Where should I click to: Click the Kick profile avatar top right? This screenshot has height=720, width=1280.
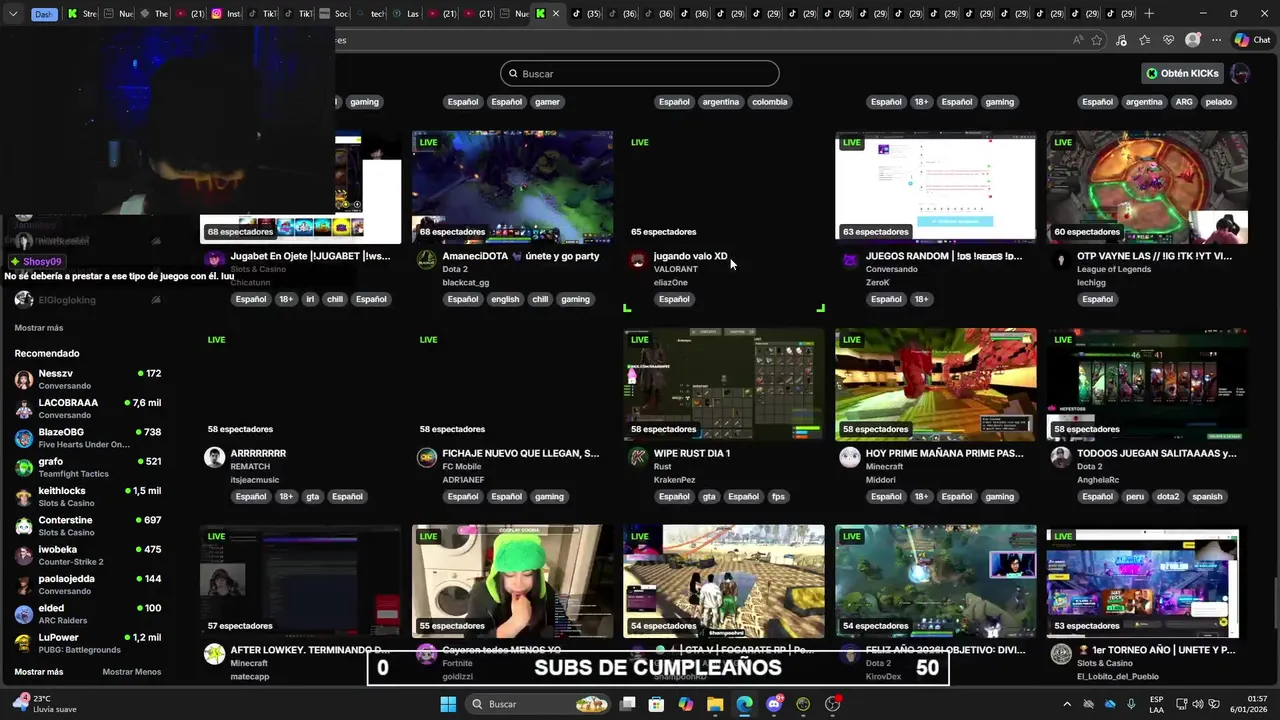1240,73
